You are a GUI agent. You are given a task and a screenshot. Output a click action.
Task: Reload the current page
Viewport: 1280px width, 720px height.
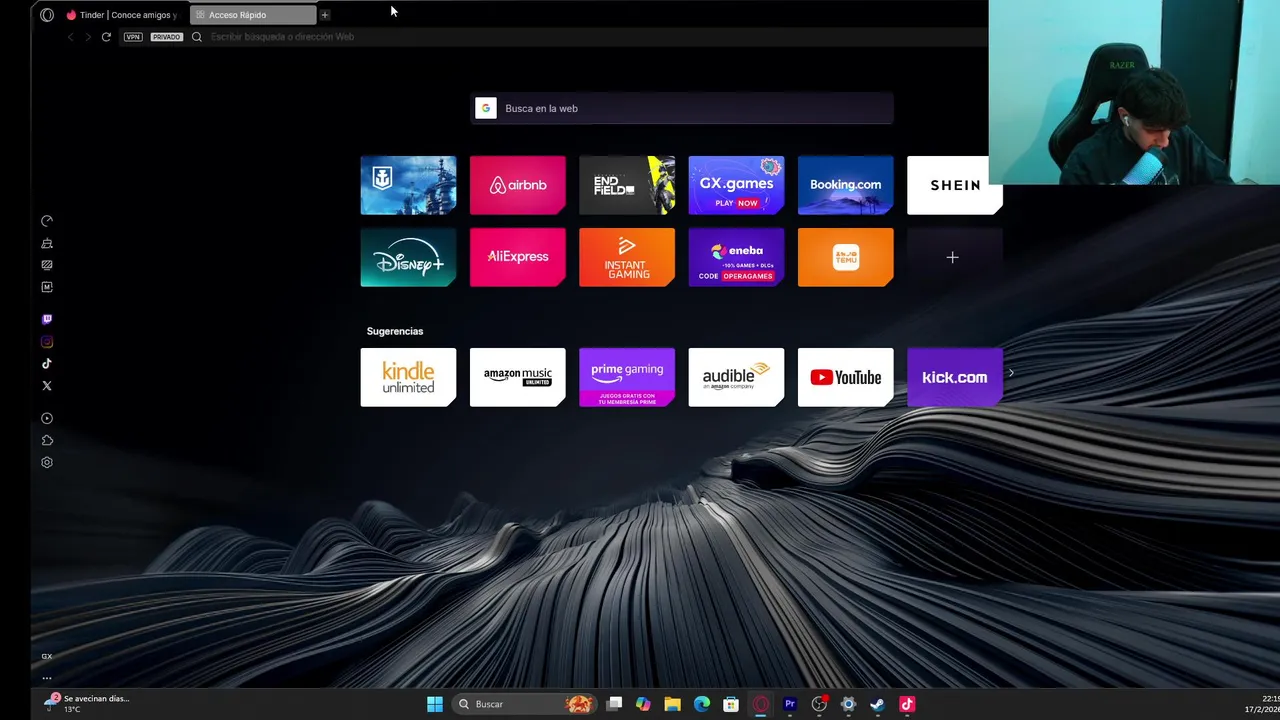pyautogui.click(x=106, y=37)
